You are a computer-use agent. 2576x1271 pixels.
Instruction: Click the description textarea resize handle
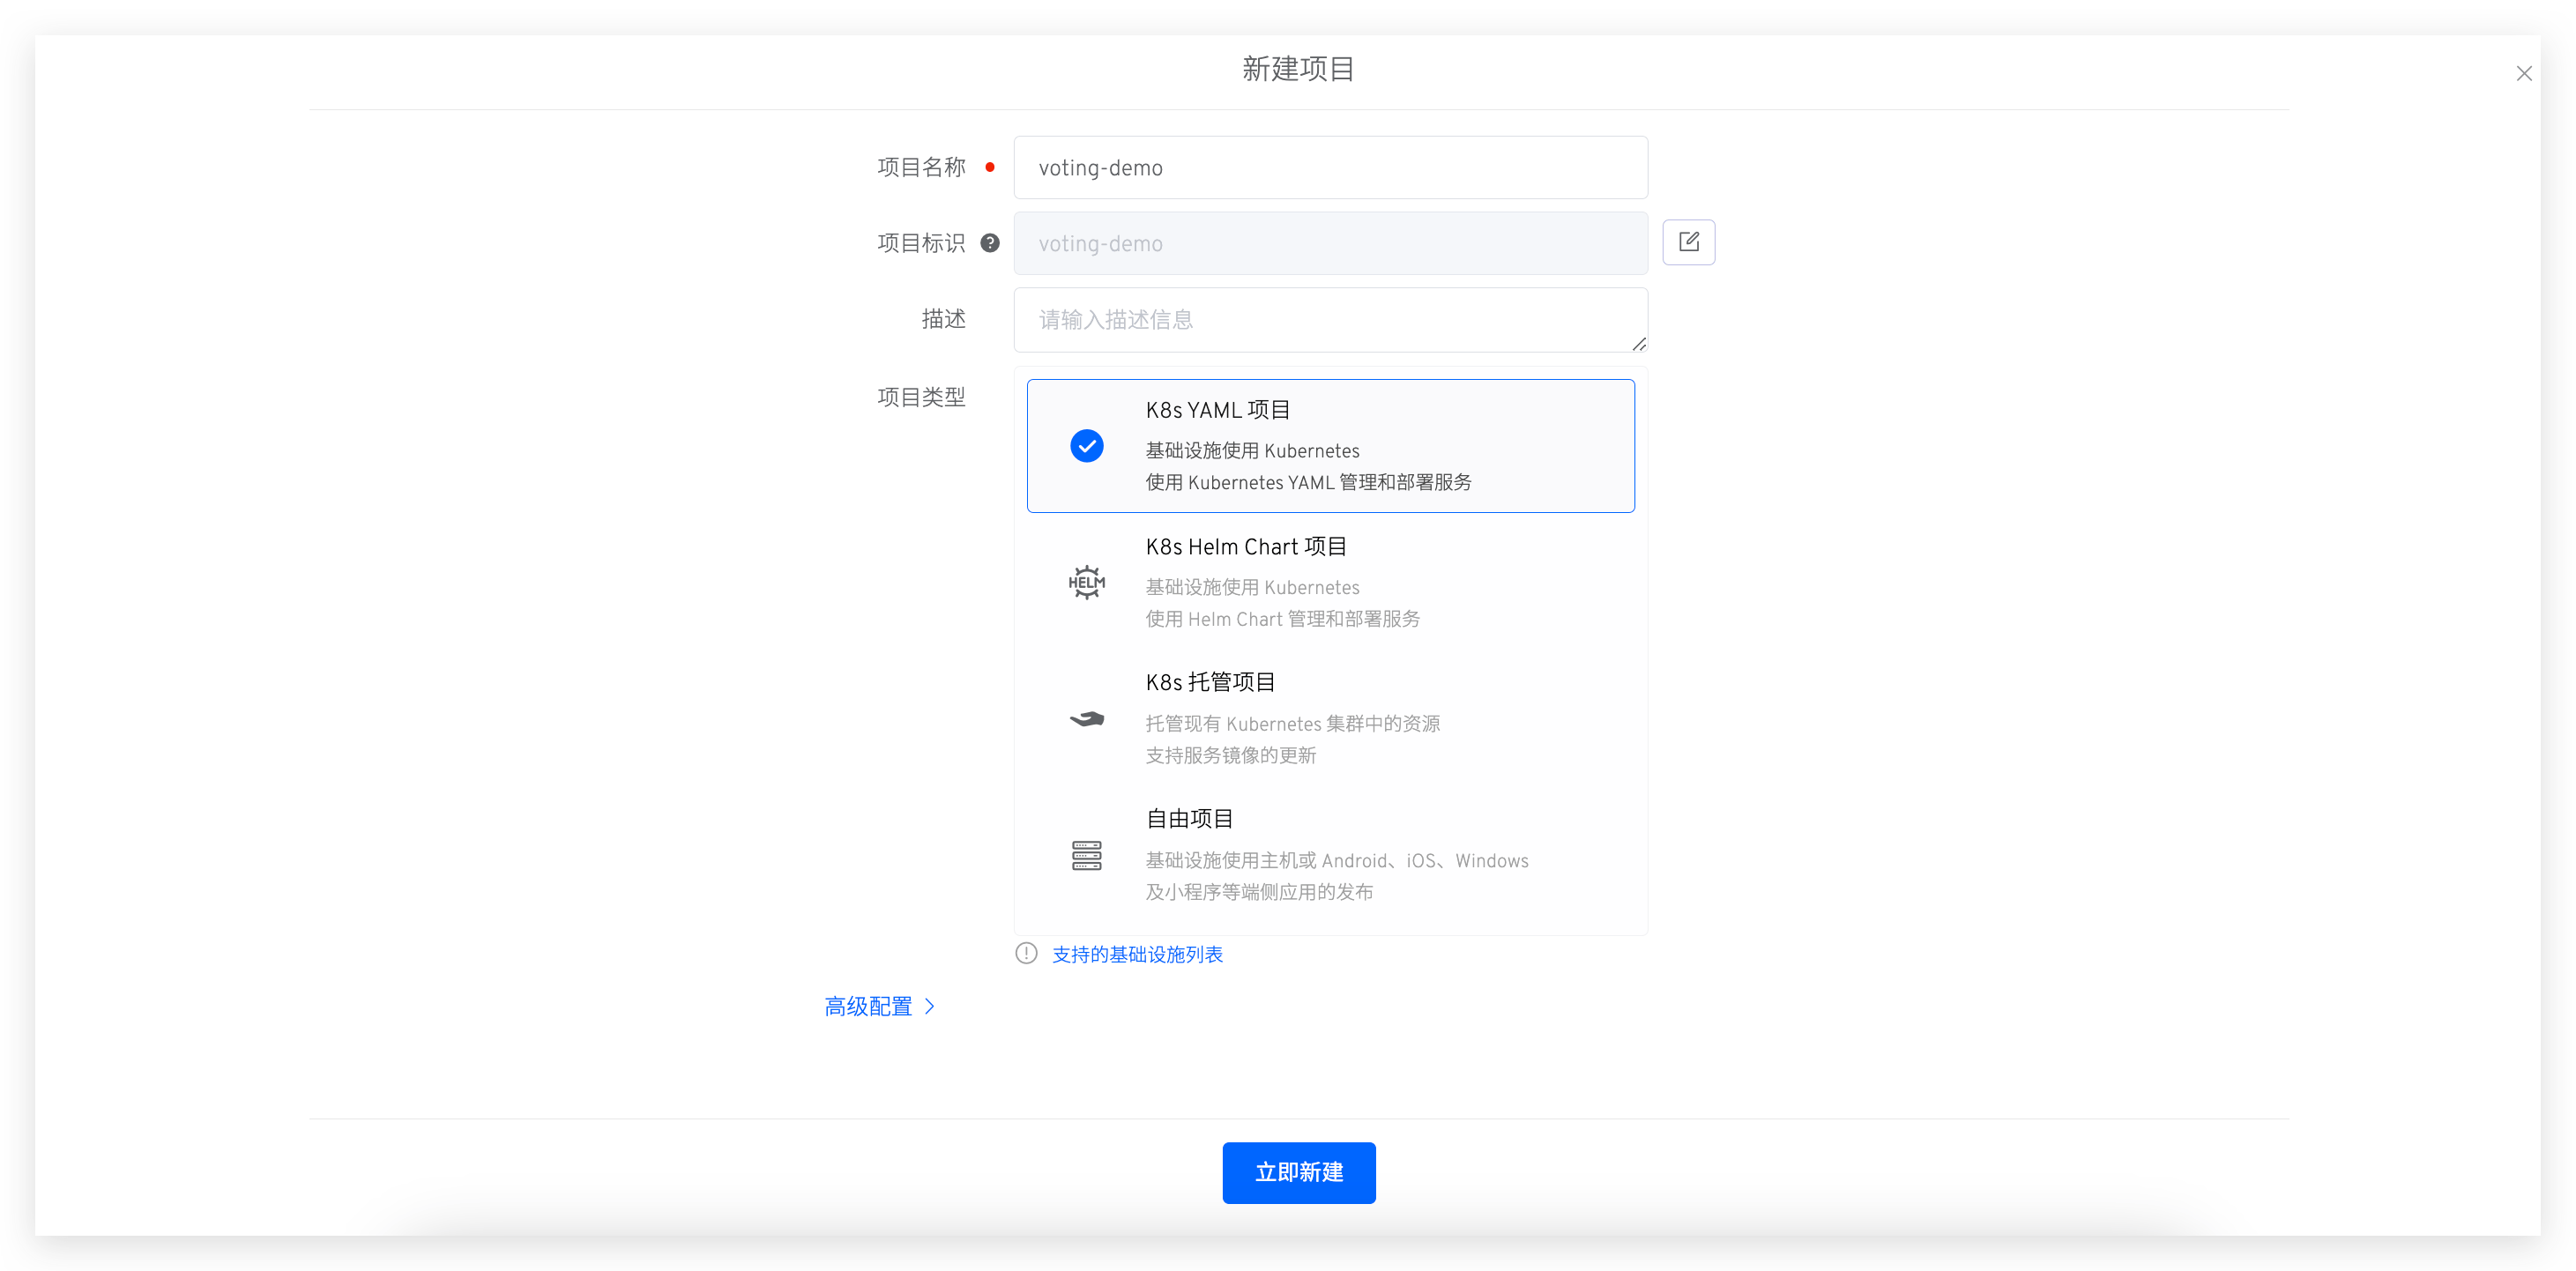pyautogui.click(x=1638, y=344)
